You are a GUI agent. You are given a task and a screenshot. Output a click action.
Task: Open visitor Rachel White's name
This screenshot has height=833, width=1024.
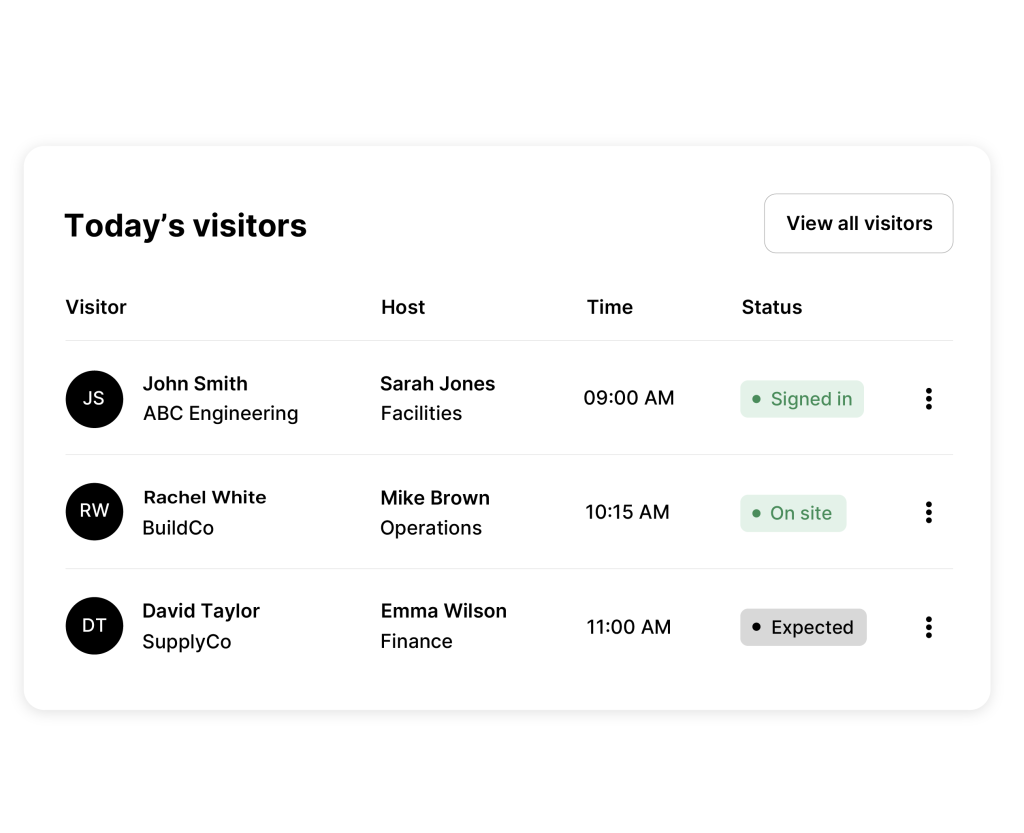point(204,497)
